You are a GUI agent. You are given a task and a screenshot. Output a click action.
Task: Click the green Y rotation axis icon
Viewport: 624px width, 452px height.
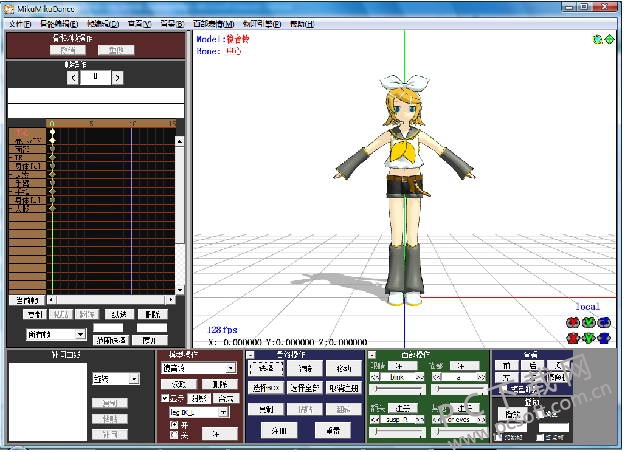[x=589, y=322]
